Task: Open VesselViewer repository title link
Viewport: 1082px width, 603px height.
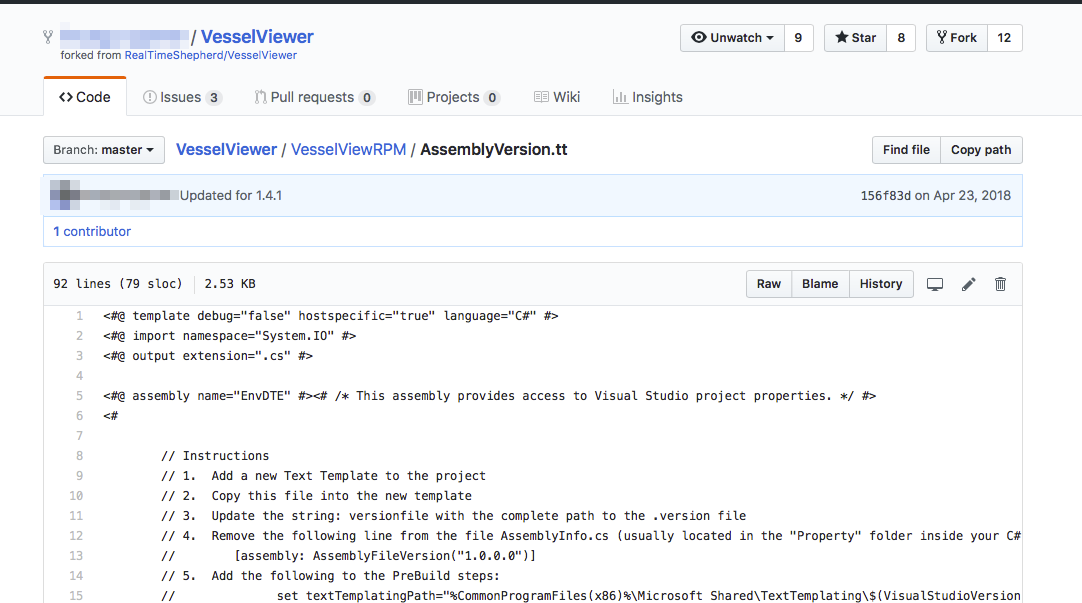Action: (x=257, y=37)
